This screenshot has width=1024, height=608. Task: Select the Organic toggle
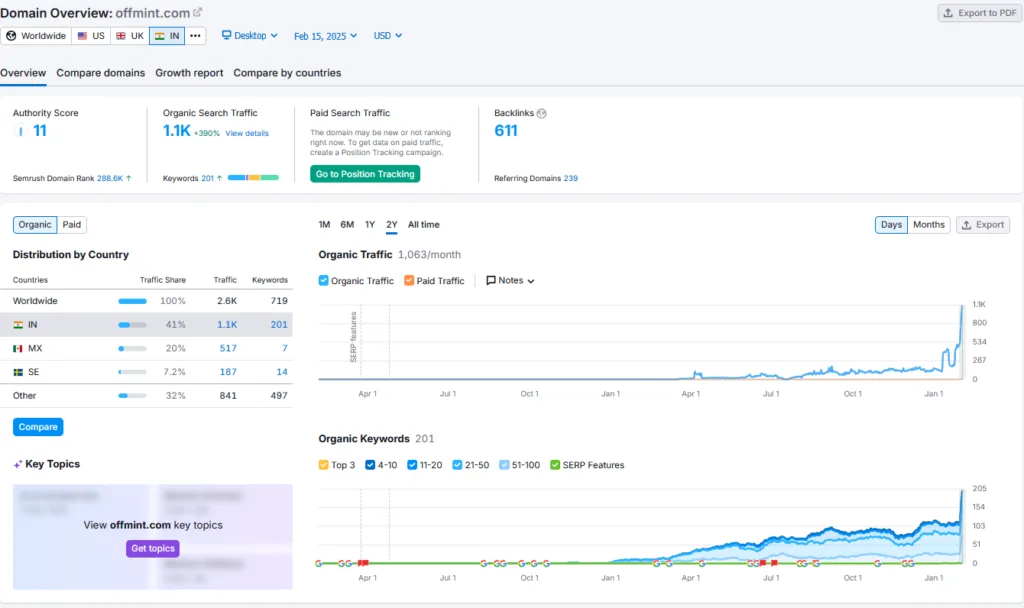pyautogui.click(x=35, y=225)
